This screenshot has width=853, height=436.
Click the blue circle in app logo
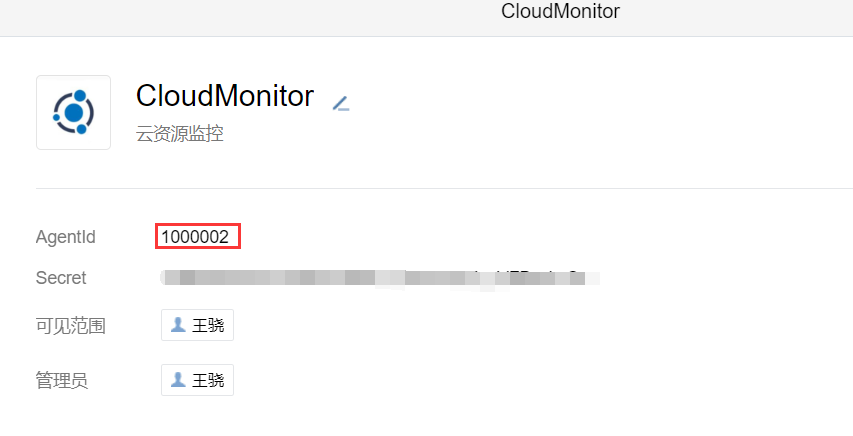coord(73,113)
